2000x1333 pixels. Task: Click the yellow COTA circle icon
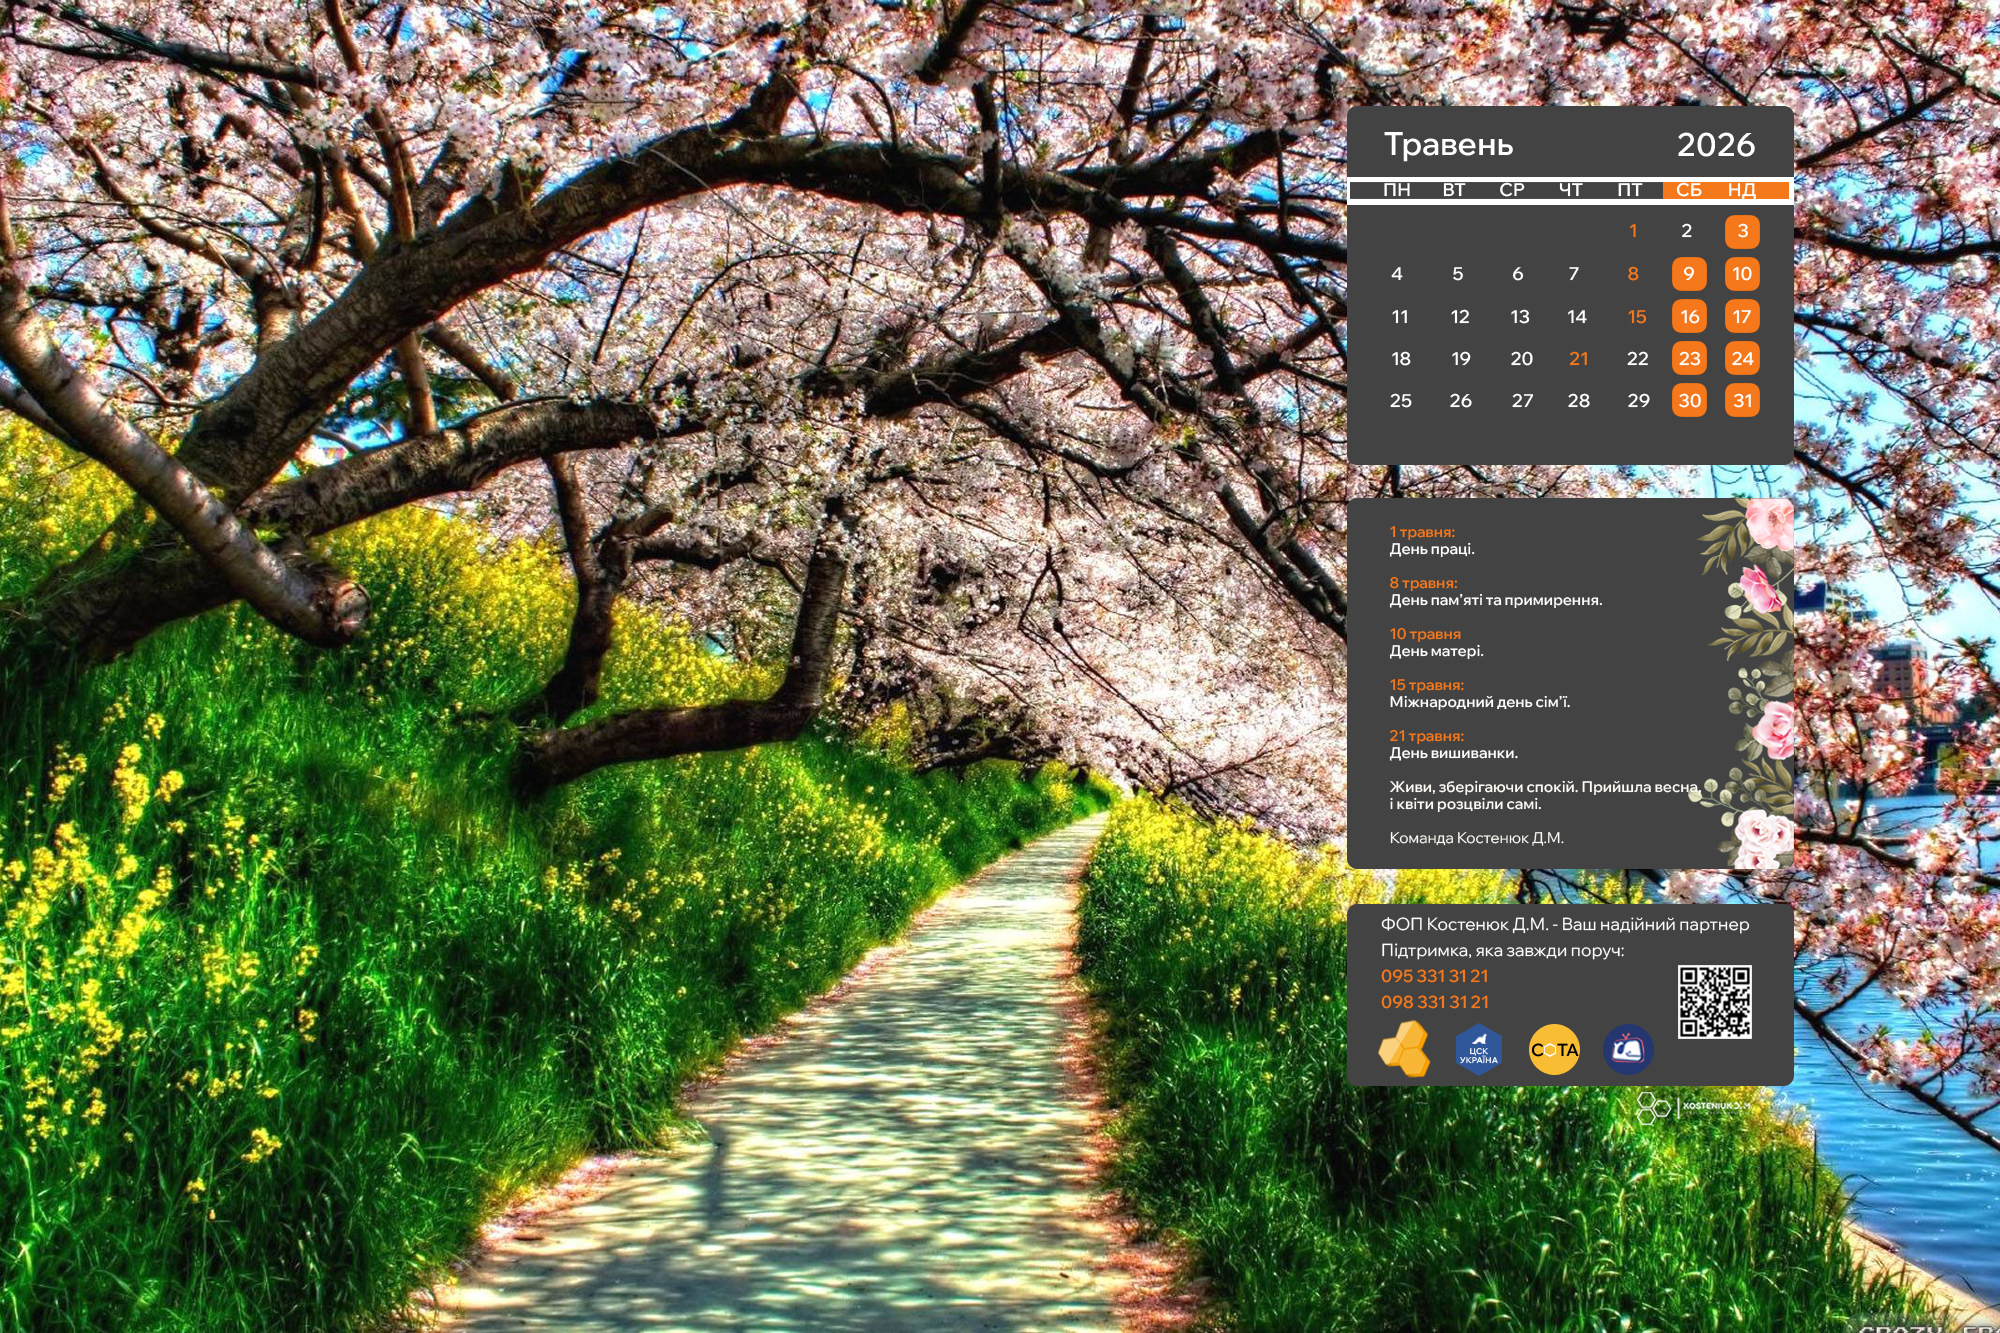1554,1050
